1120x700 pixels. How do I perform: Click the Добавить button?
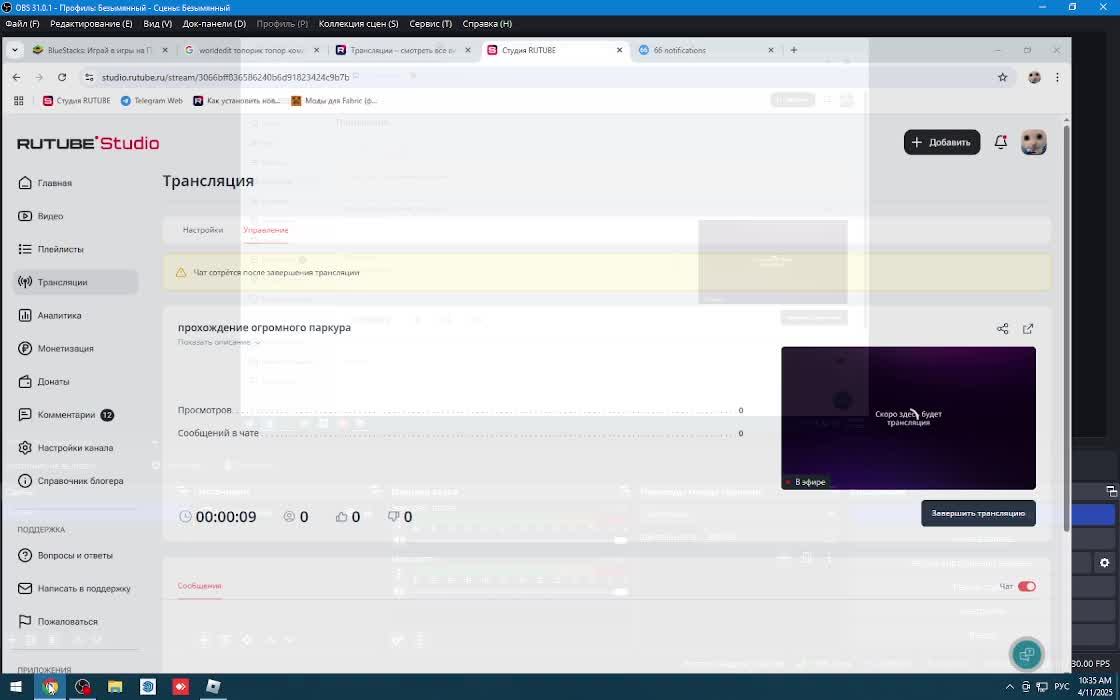941,142
